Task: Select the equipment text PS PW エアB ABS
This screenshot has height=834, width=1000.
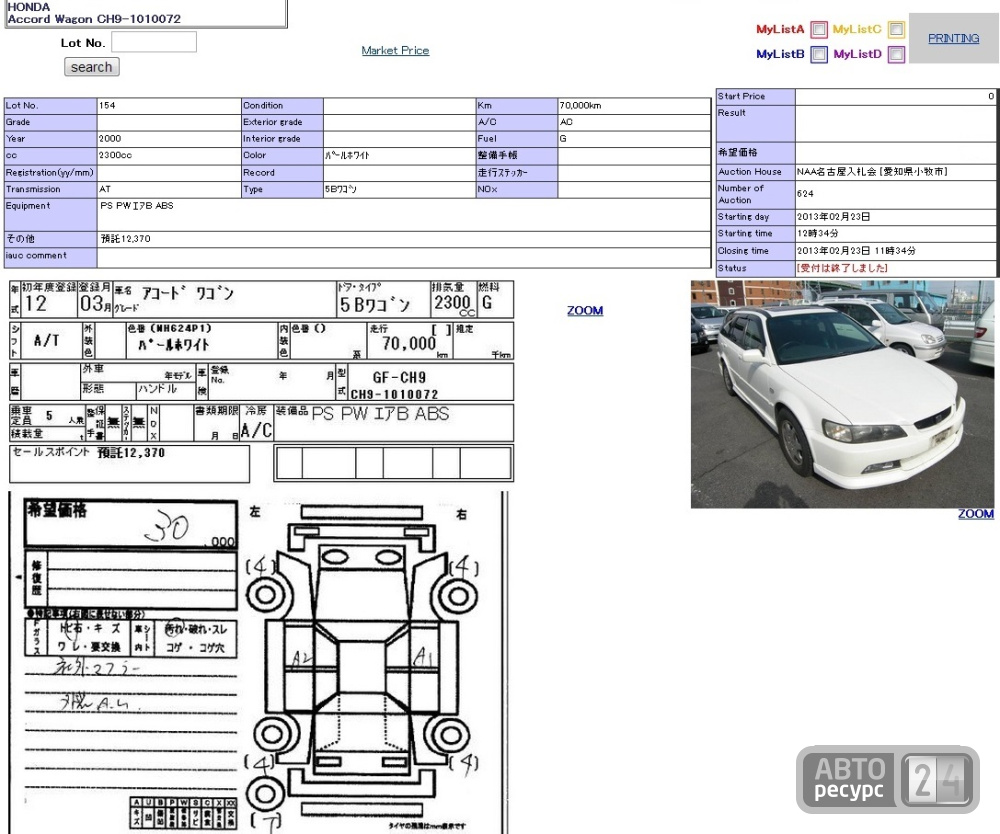Action: [136, 205]
